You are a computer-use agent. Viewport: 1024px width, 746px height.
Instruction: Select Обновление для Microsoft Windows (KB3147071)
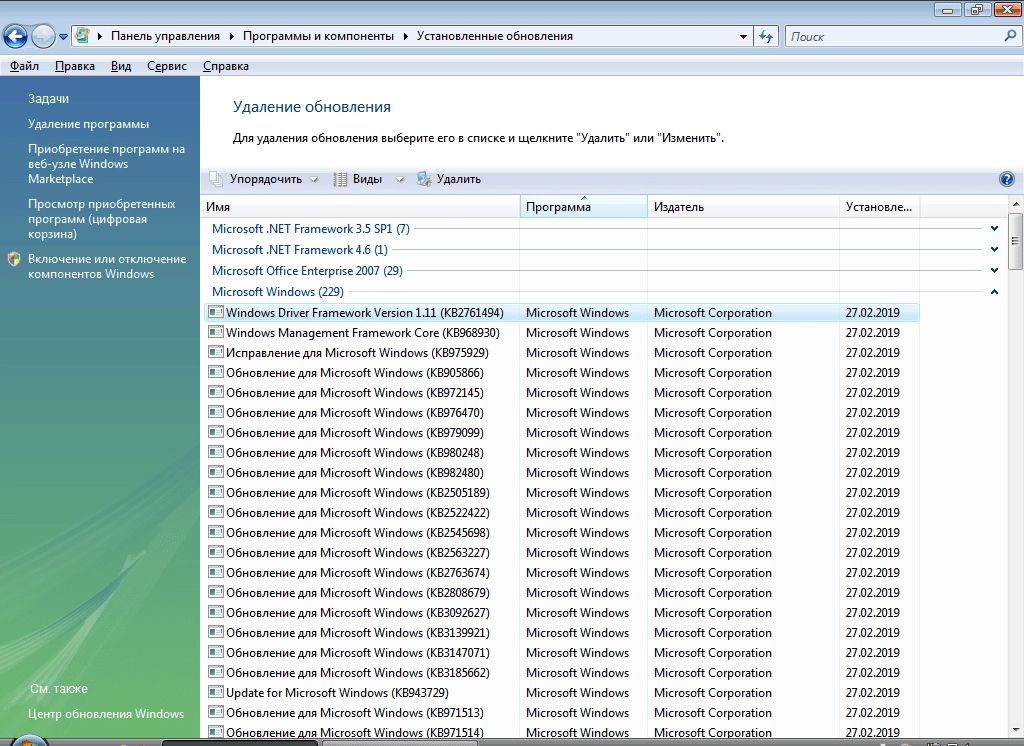[x=562, y=653]
